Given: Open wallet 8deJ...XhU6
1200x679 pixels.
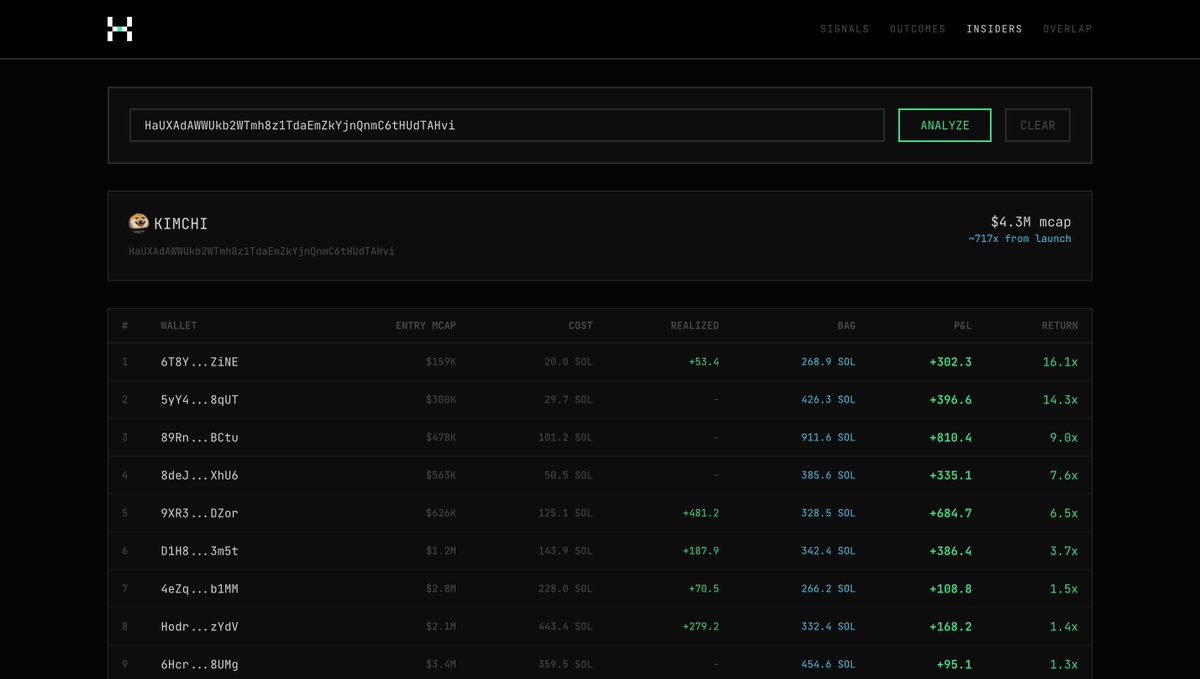Looking at the screenshot, I should pos(199,476).
